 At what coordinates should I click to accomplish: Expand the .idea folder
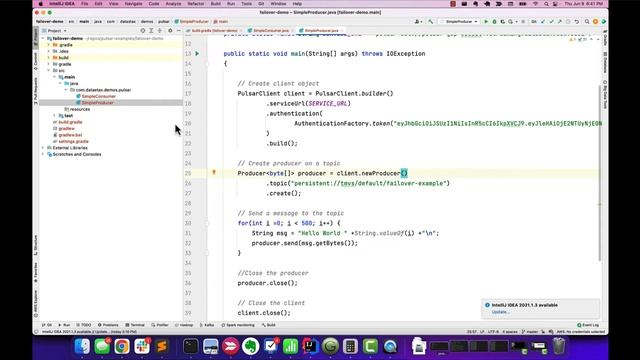[x=49, y=51]
